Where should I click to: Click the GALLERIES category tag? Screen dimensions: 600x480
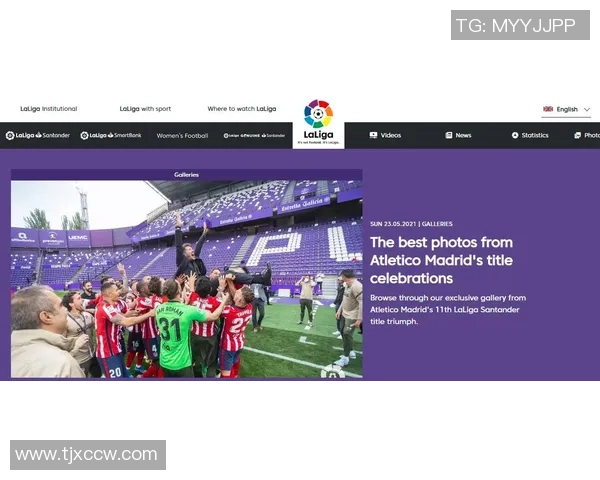437,224
